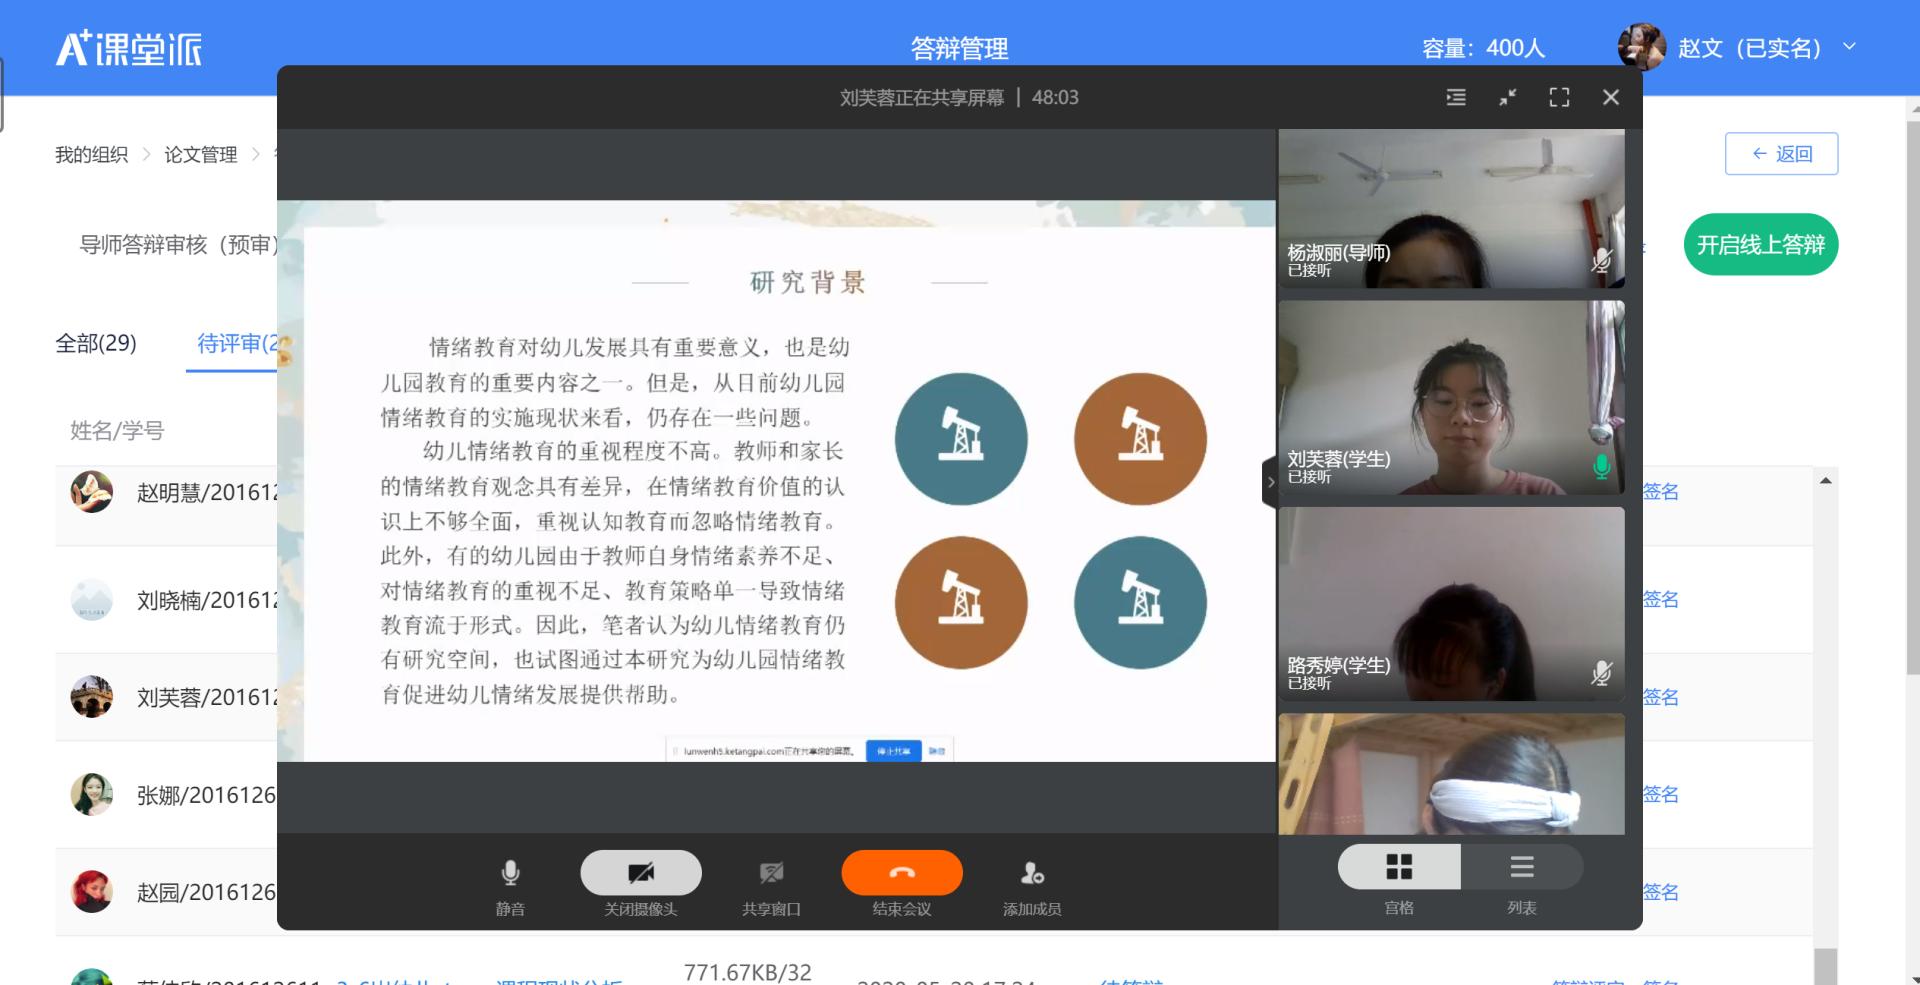Switch to 列表 list view
The image size is (1920, 985).
[x=1521, y=867]
